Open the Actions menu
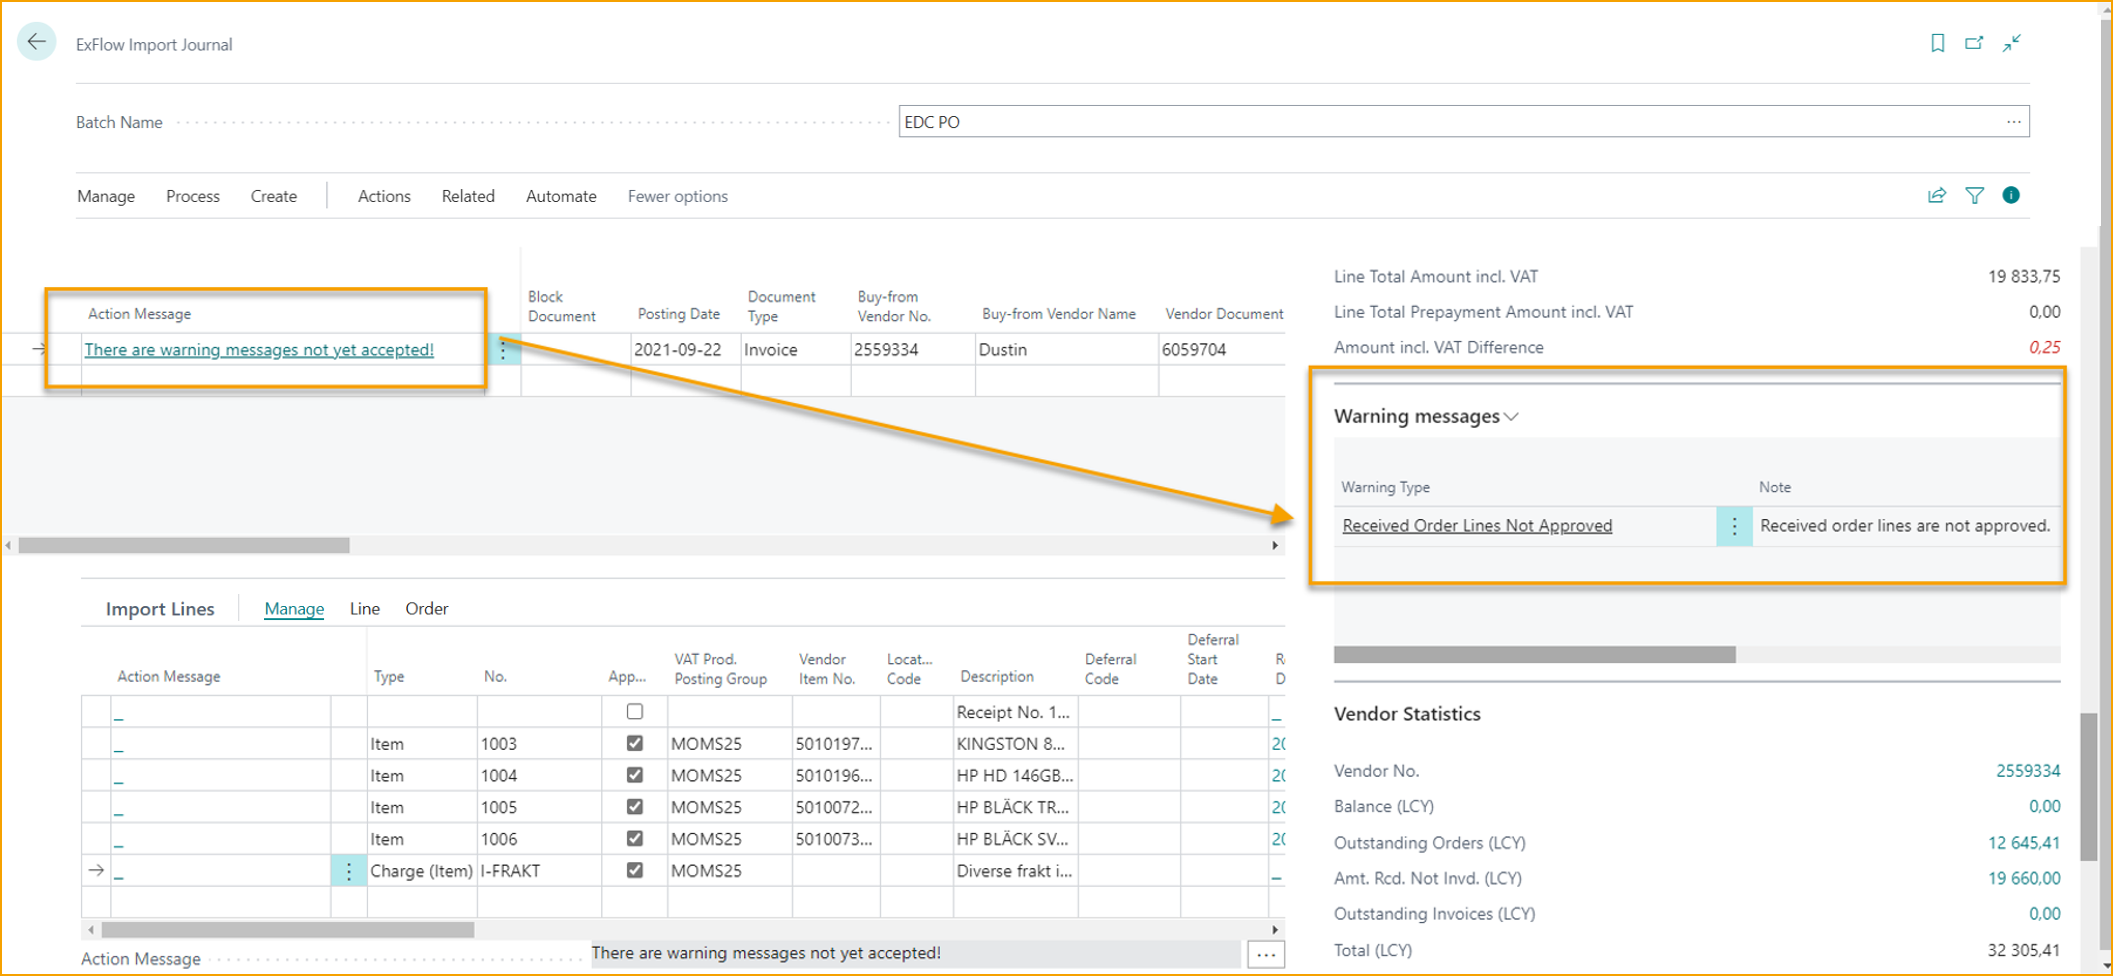Image resolution: width=2113 pixels, height=976 pixels. (x=383, y=196)
